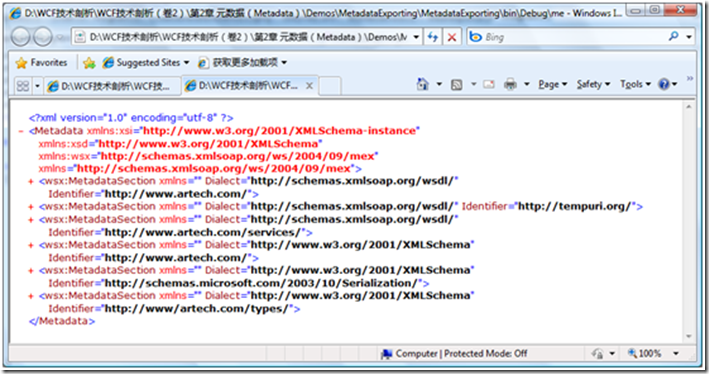Image resolution: width=709 pixels, height=374 pixels.
Task: Open the Help question mark menu
Action: point(667,84)
